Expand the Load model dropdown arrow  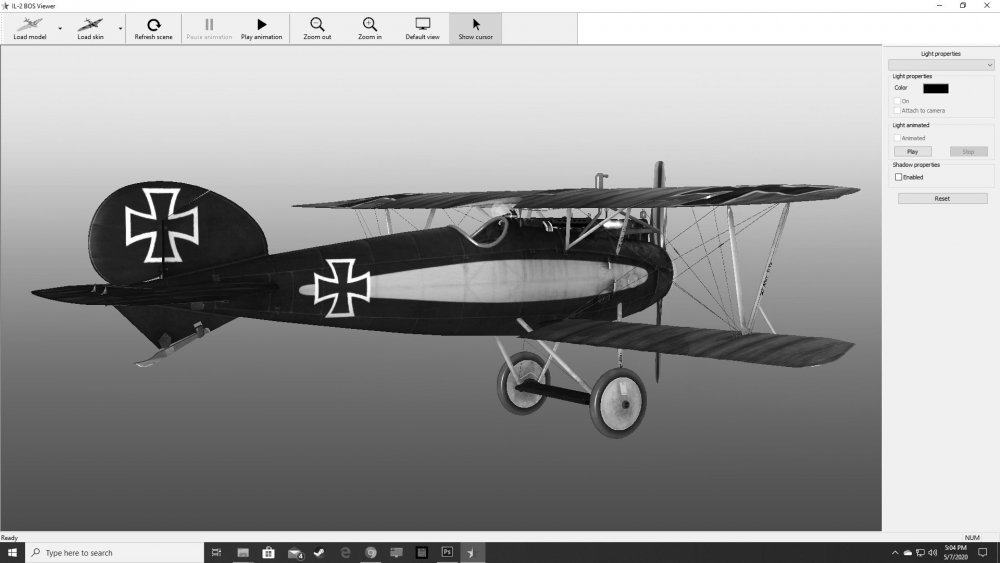pyautogui.click(x=59, y=29)
